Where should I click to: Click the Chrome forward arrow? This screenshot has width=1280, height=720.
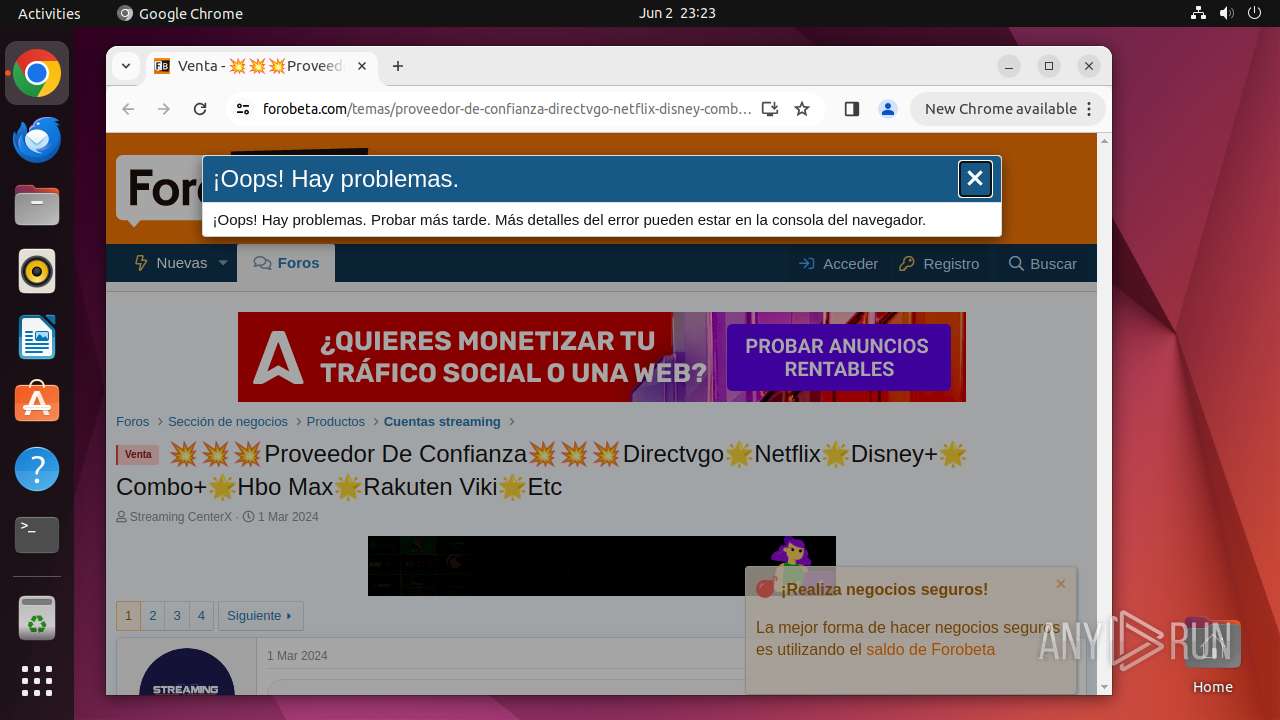(164, 109)
